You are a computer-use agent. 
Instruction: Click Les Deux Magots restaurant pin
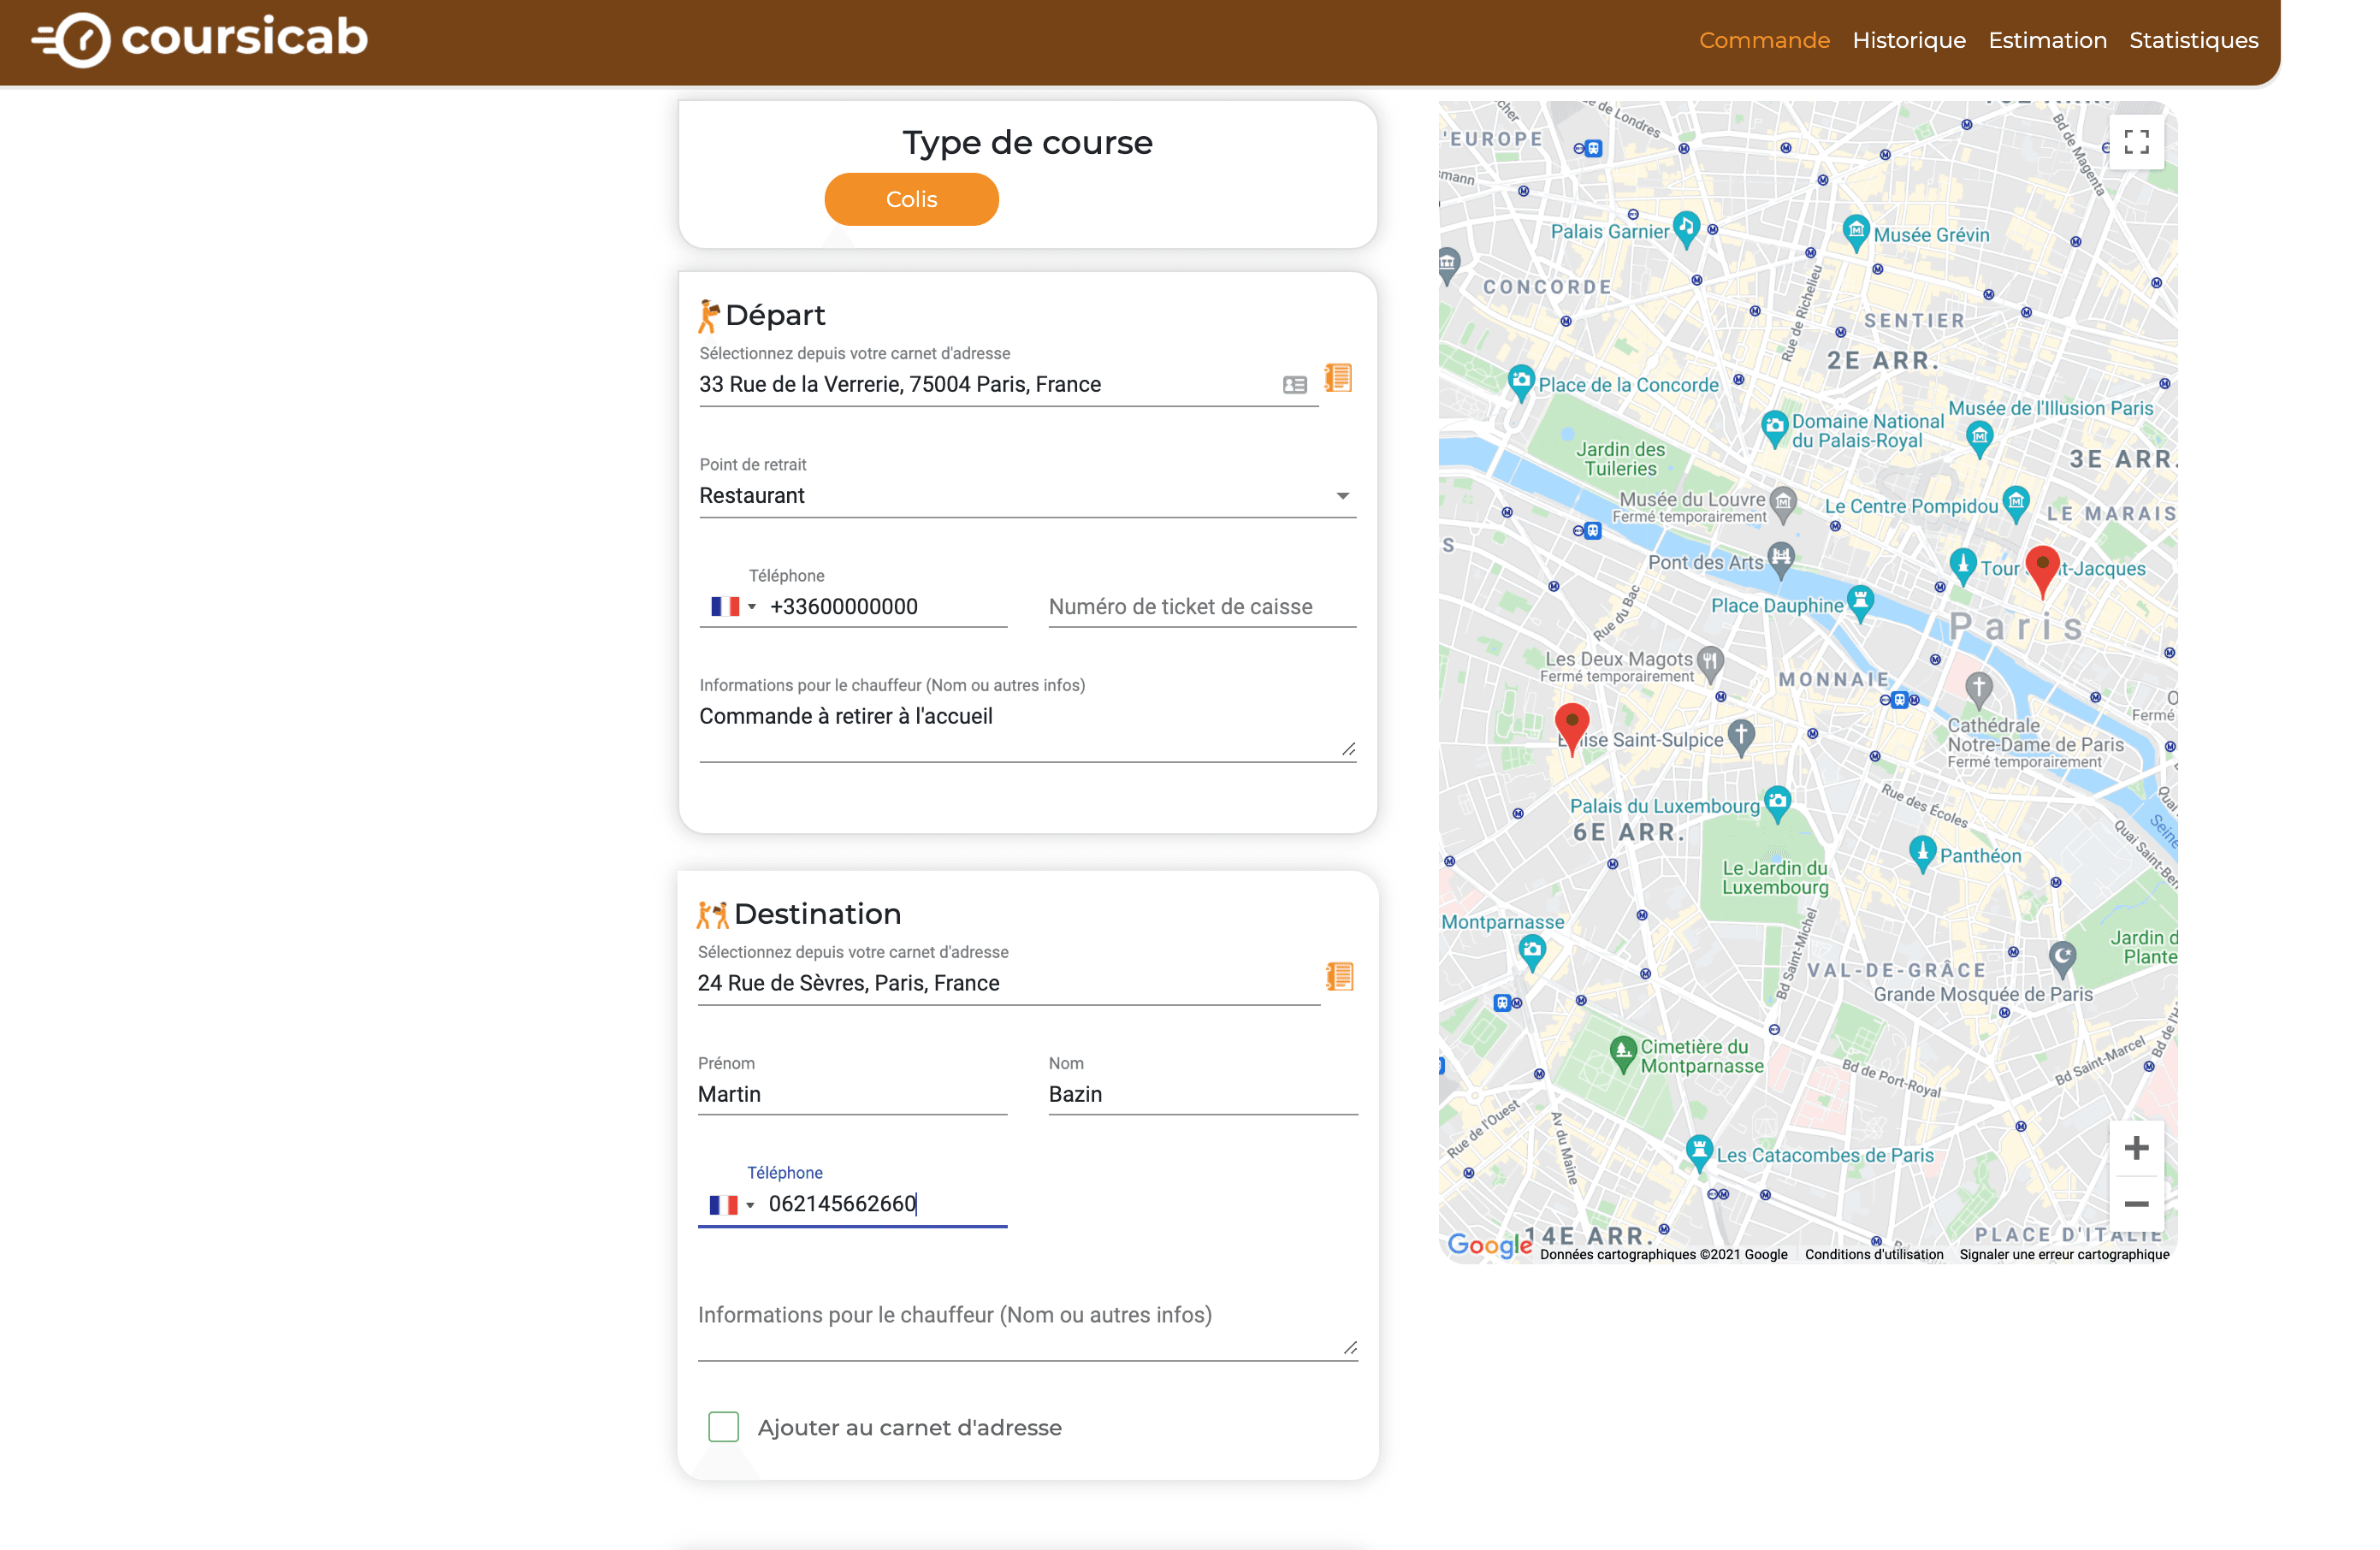click(1710, 662)
